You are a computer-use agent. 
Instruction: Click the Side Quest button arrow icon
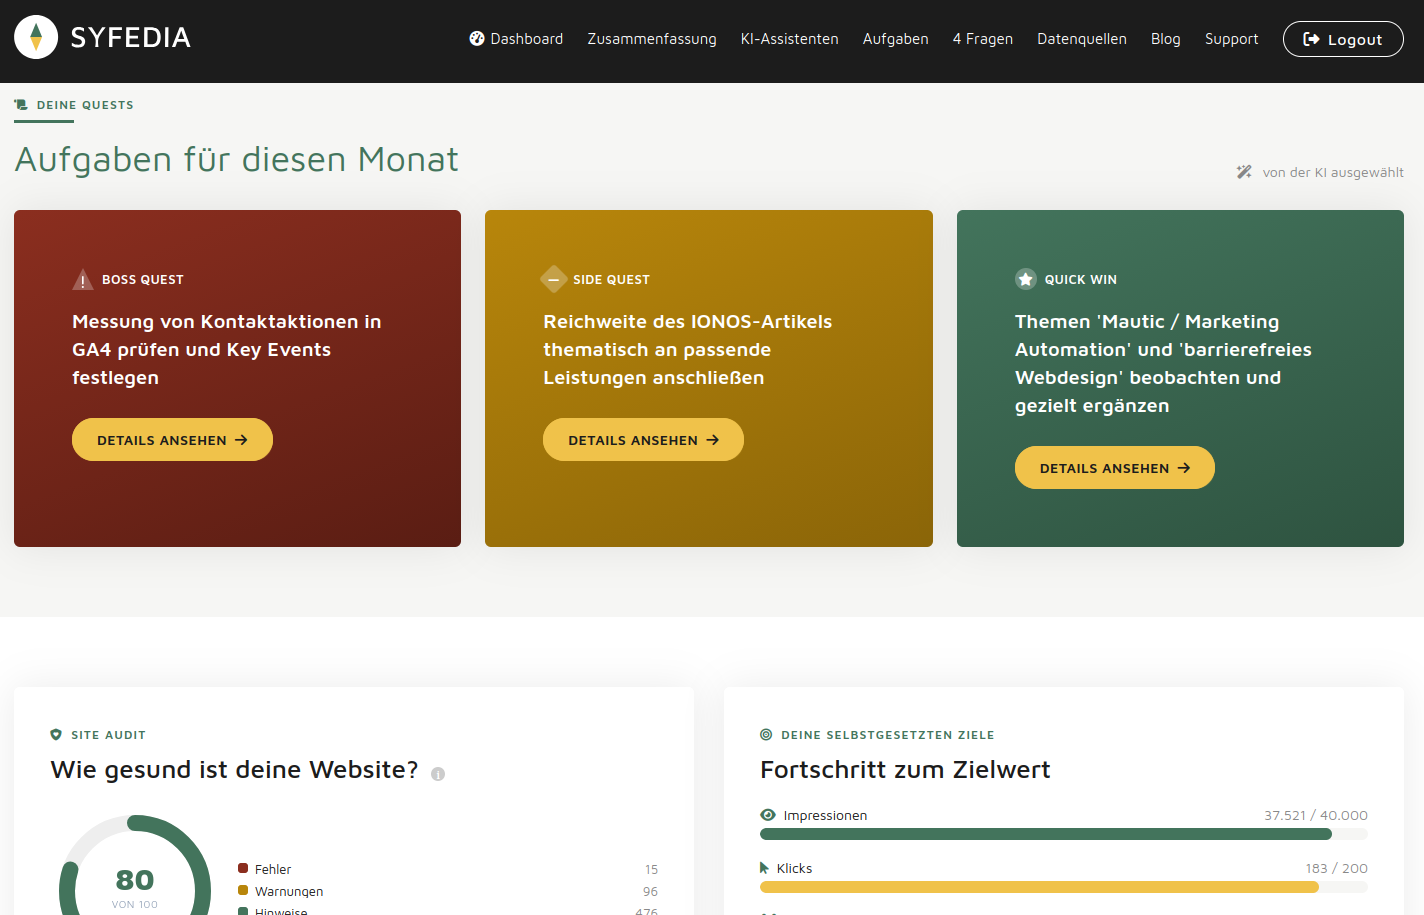(x=713, y=440)
